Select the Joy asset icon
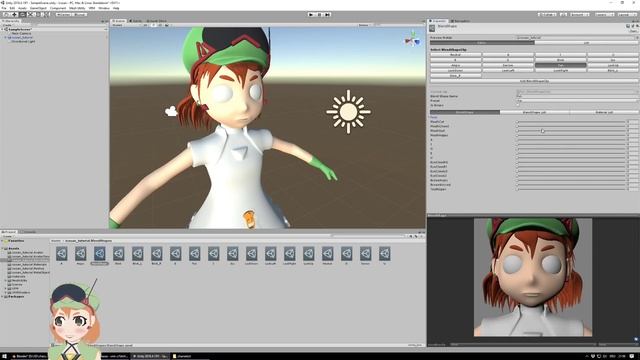The image size is (640, 360). (232, 256)
